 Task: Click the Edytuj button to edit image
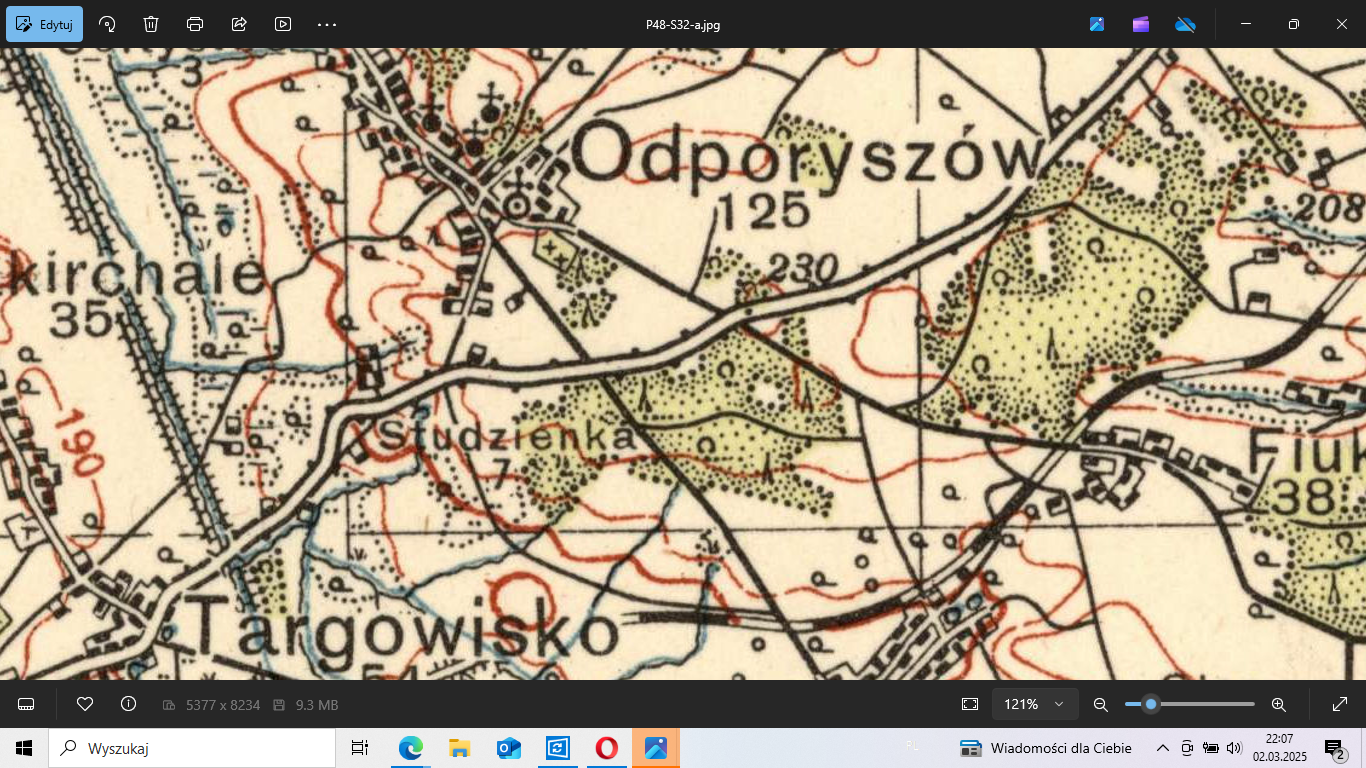coord(45,24)
